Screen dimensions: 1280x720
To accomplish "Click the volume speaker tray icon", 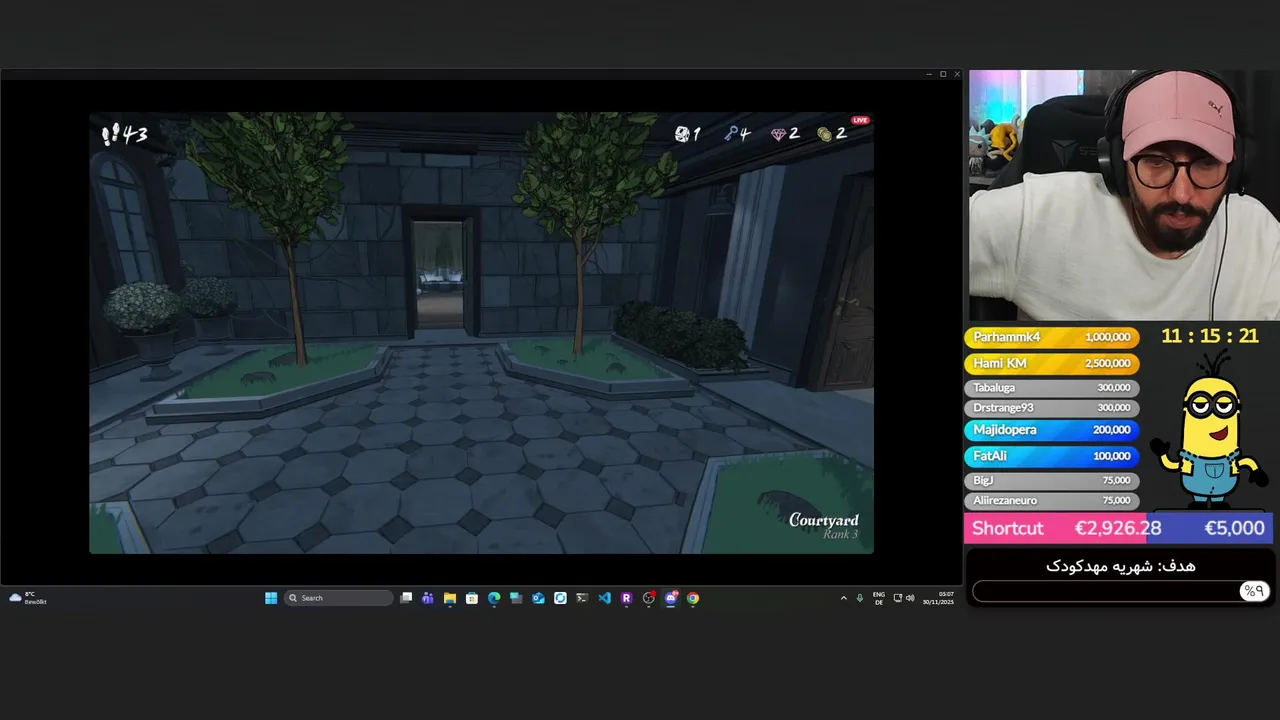I will click(909, 598).
